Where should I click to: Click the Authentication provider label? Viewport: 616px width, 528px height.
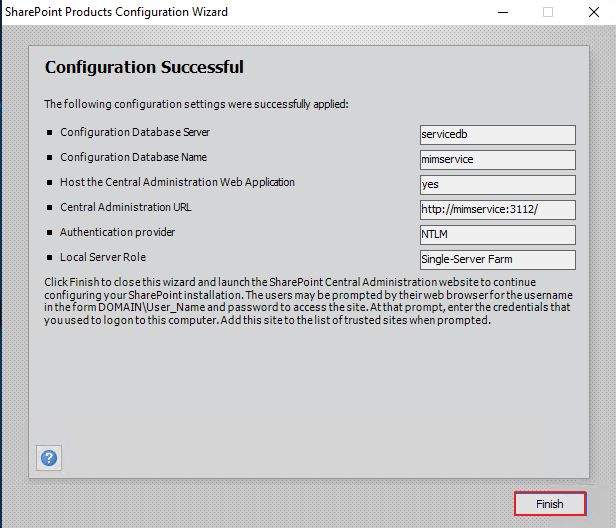point(117,232)
